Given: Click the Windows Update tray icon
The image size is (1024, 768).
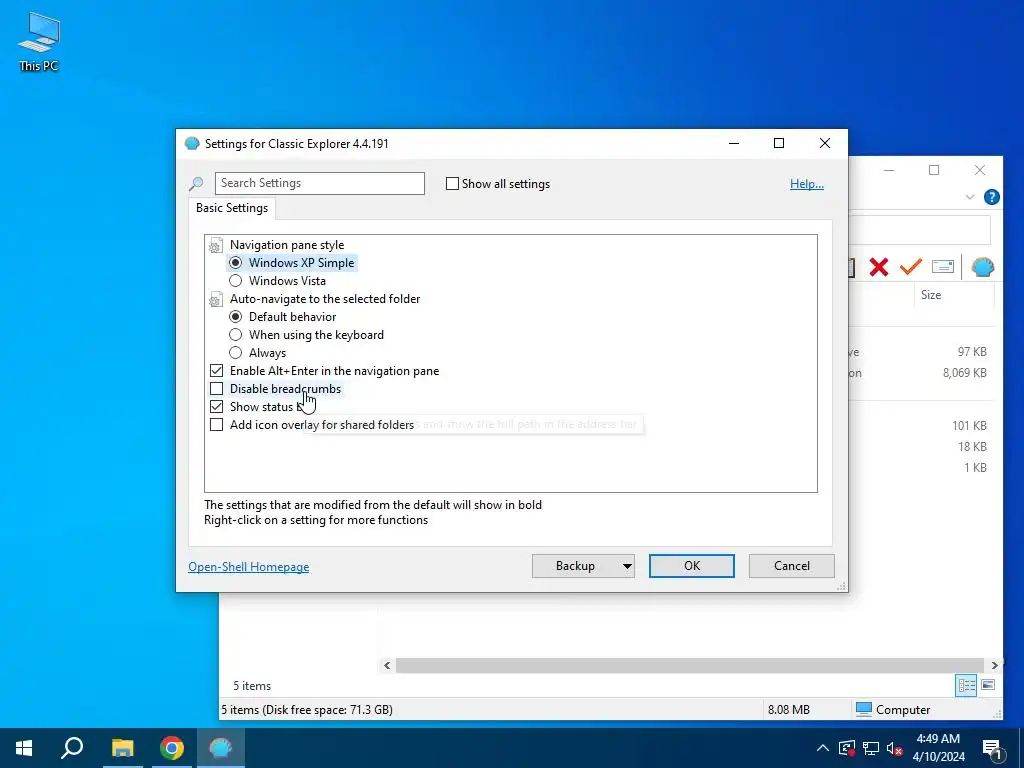Looking at the screenshot, I should (x=846, y=748).
